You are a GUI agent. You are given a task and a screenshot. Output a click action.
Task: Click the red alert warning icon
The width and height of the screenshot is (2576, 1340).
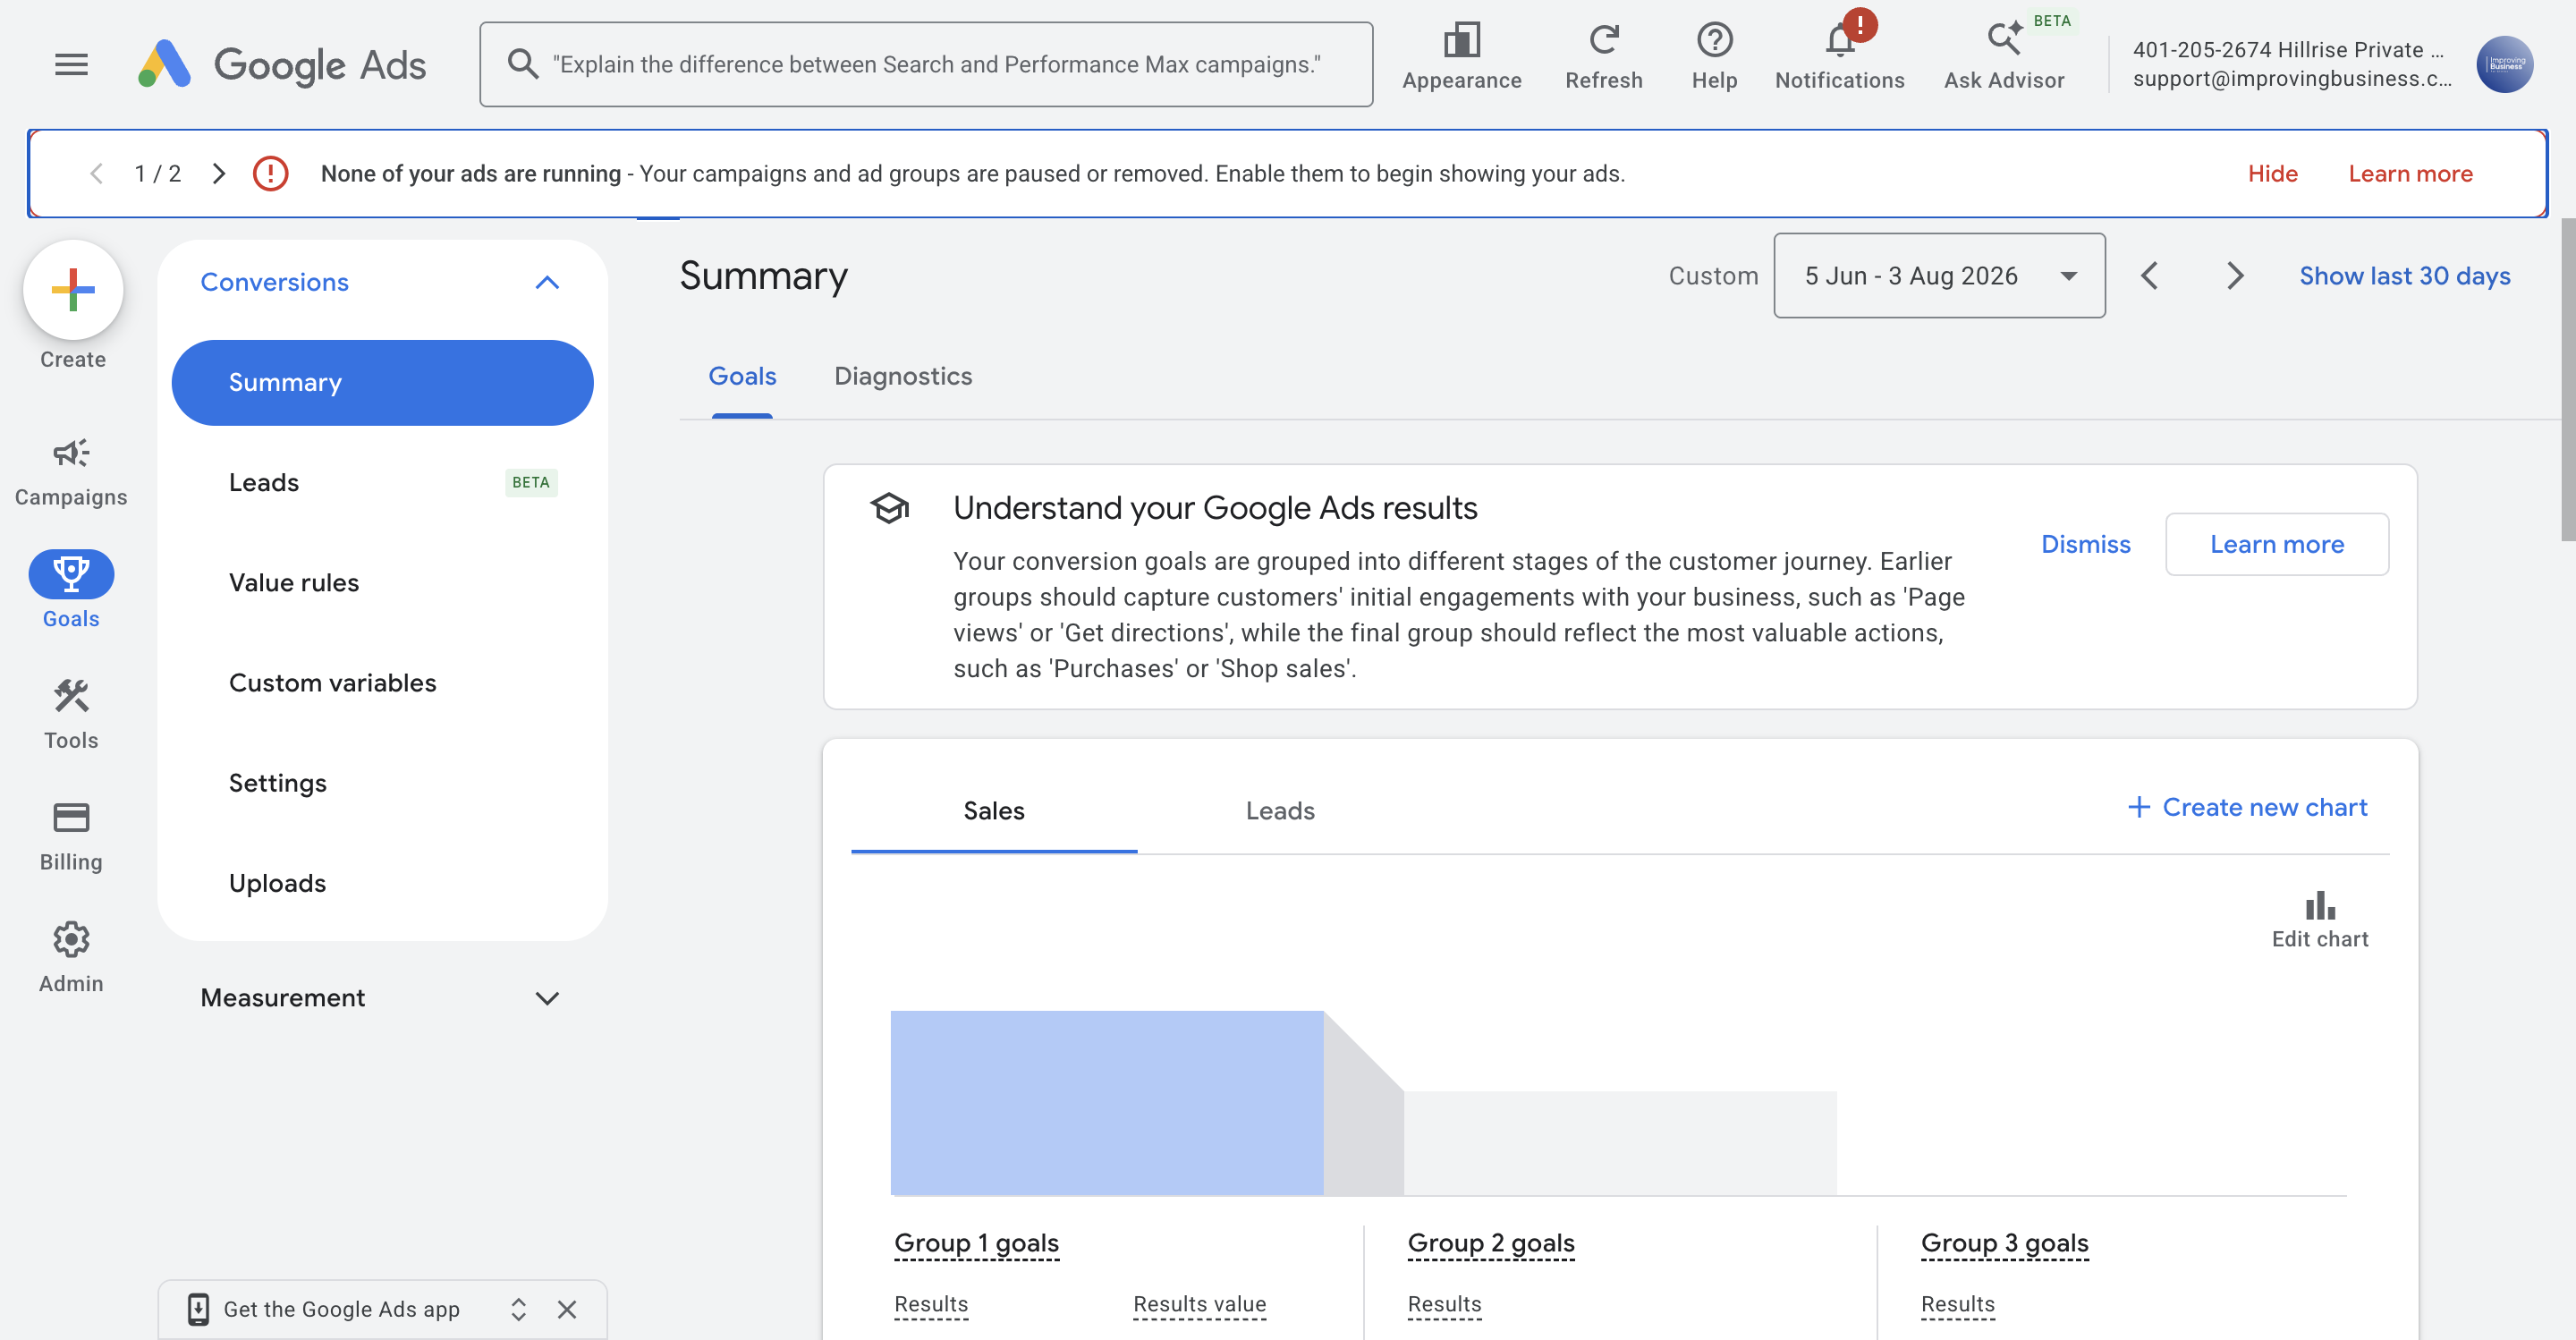(x=270, y=173)
